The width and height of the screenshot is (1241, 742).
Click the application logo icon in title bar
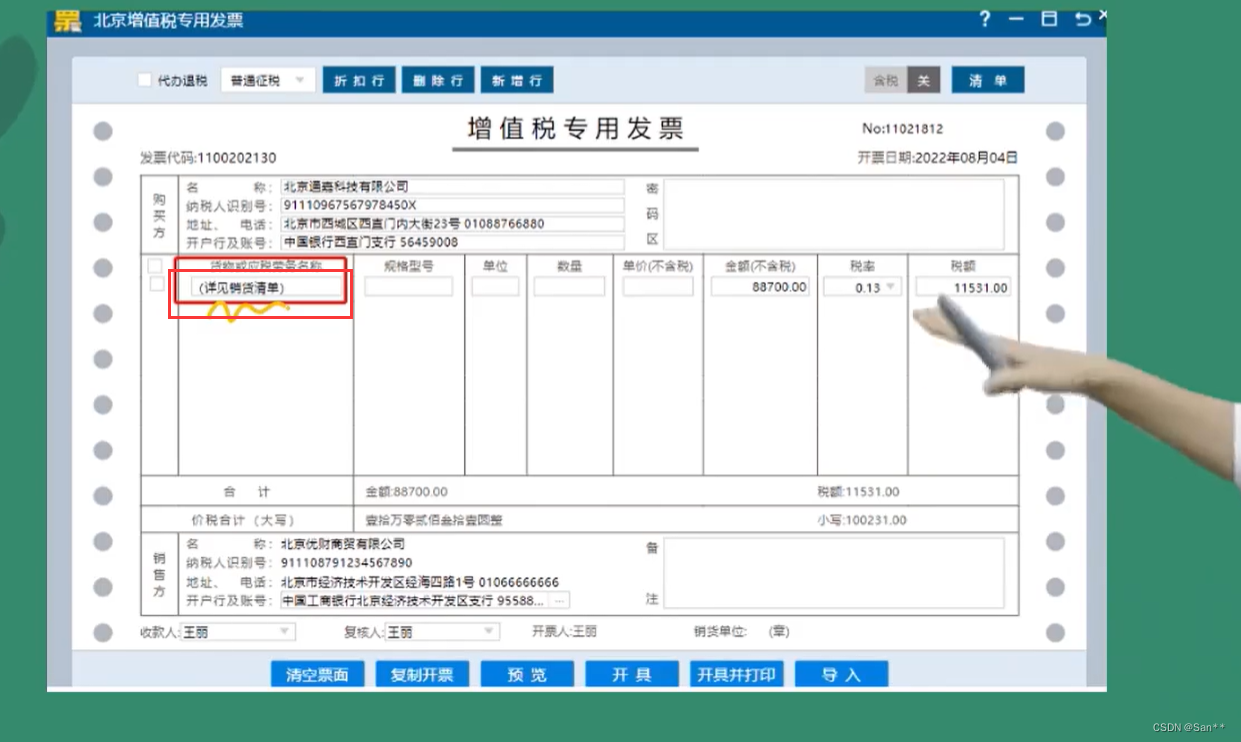67,20
